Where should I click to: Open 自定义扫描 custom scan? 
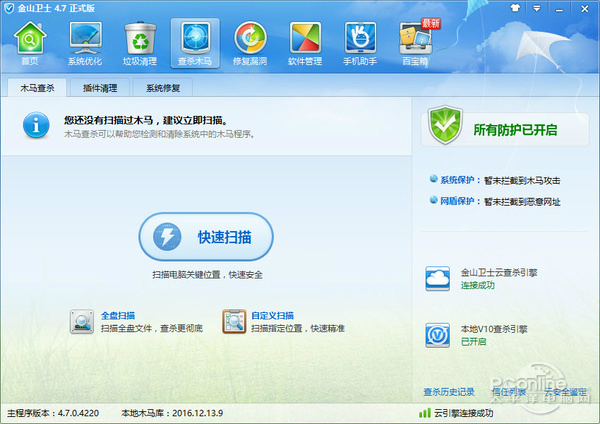click(272, 315)
